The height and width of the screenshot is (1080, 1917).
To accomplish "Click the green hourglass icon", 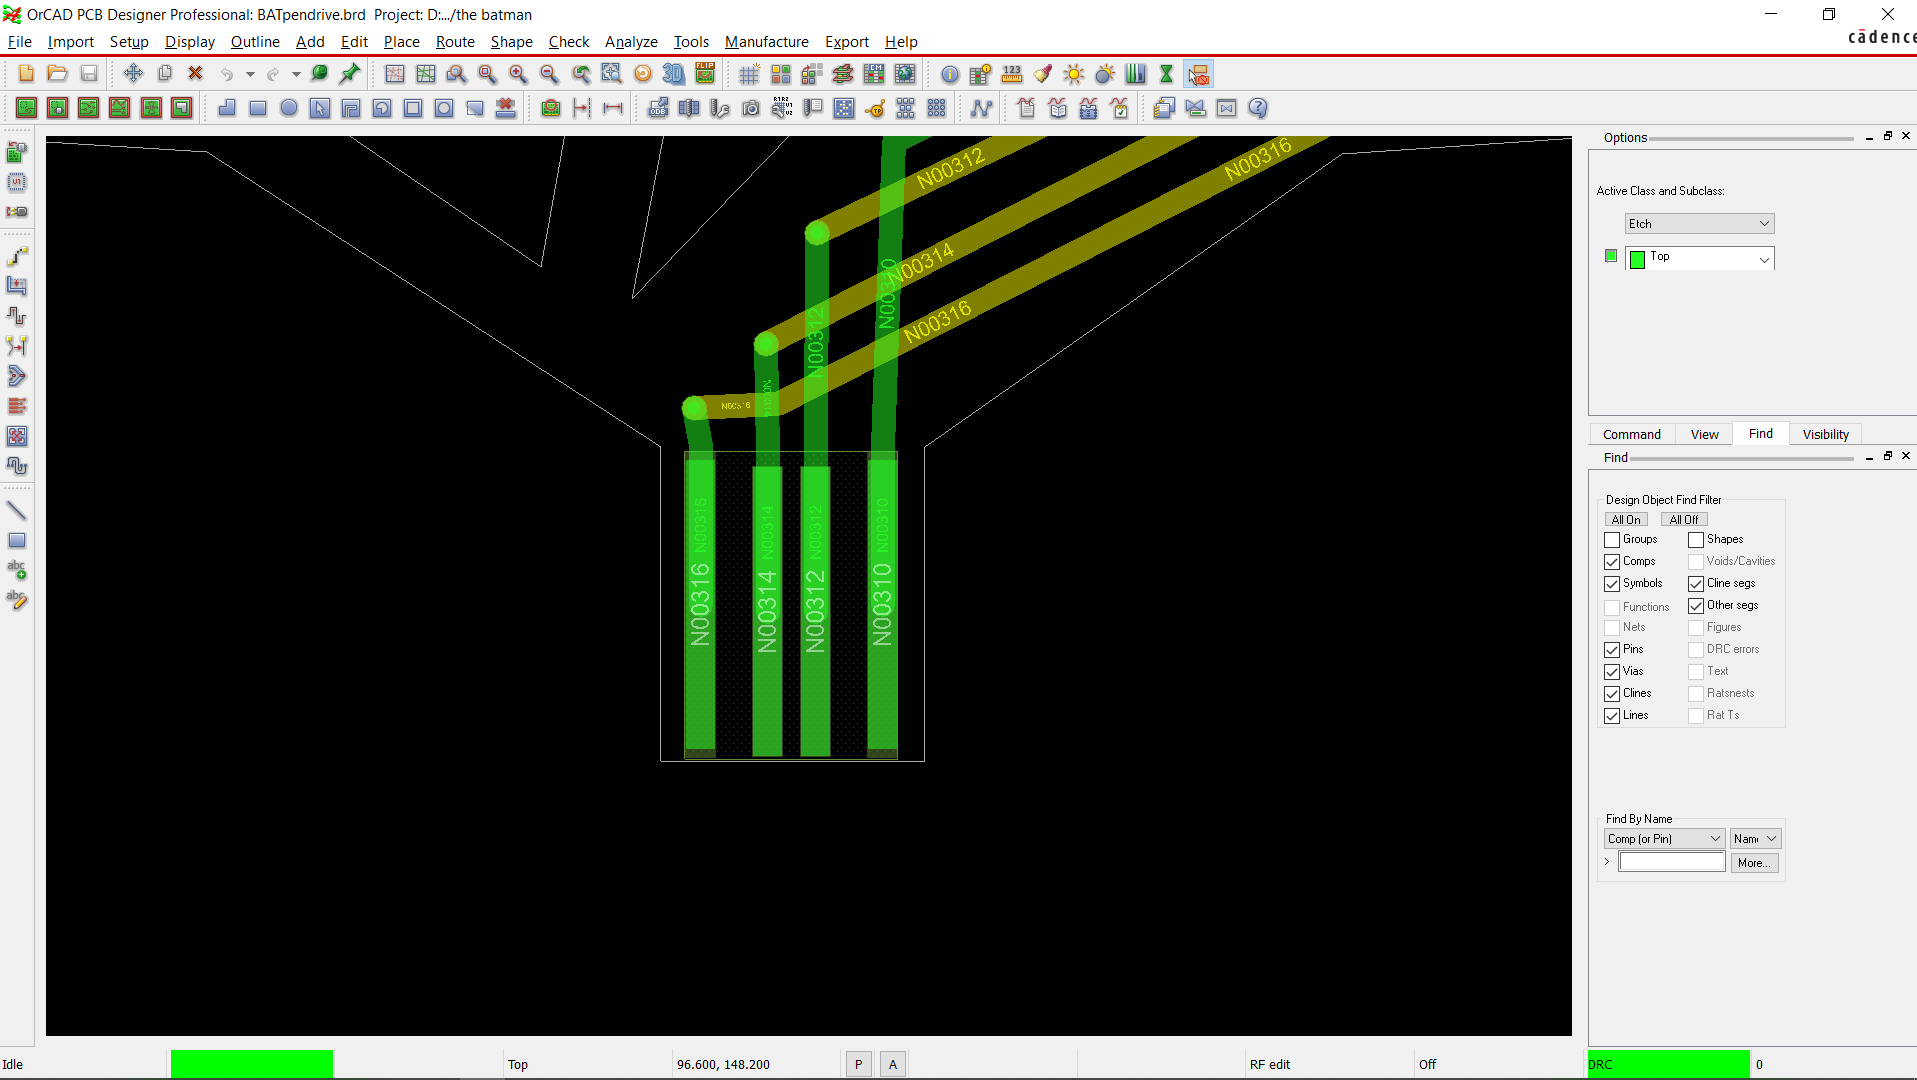I will (1166, 74).
